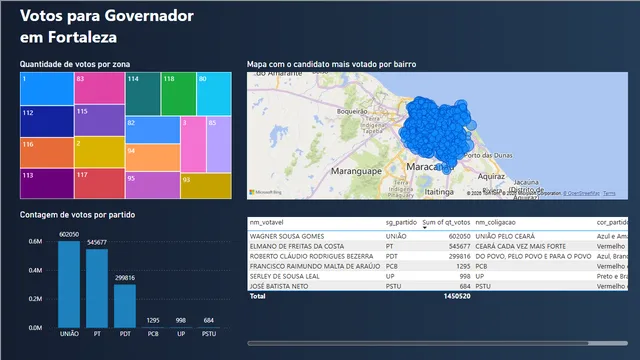Click the Contagem de votos por partido title
Image resolution: width=640 pixels, height=360 pixels.
click(x=77, y=215)
